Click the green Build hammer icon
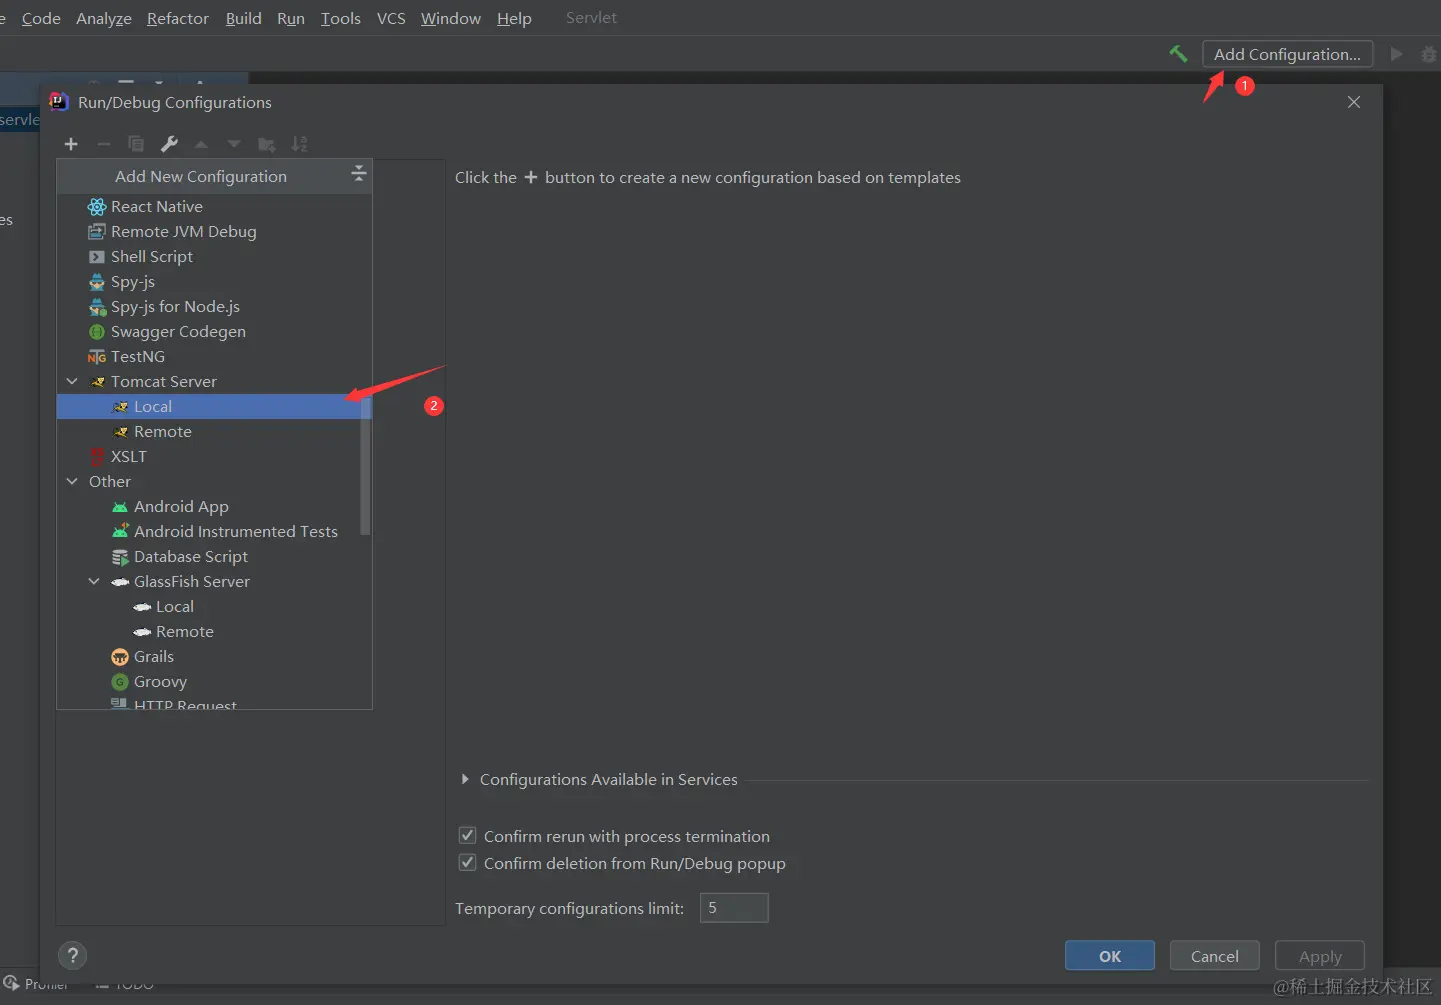 pyautogui.click(x=1179, y=54)
